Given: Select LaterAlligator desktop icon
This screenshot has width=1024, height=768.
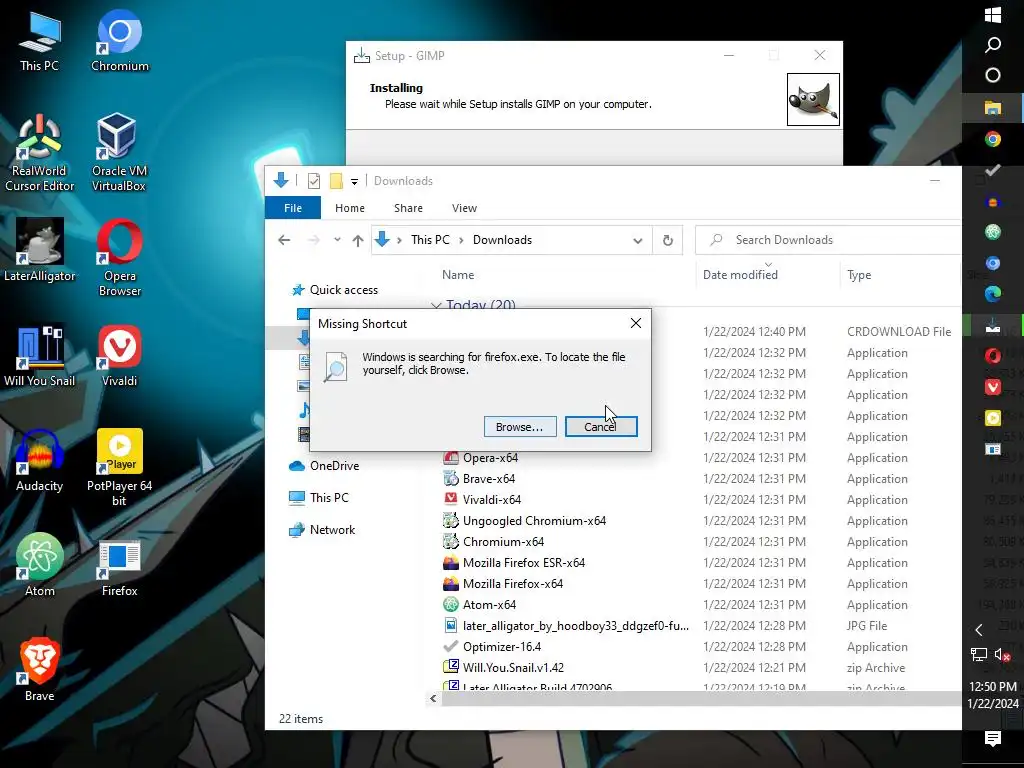Looking at the screenshot, I should pos(39,251).
